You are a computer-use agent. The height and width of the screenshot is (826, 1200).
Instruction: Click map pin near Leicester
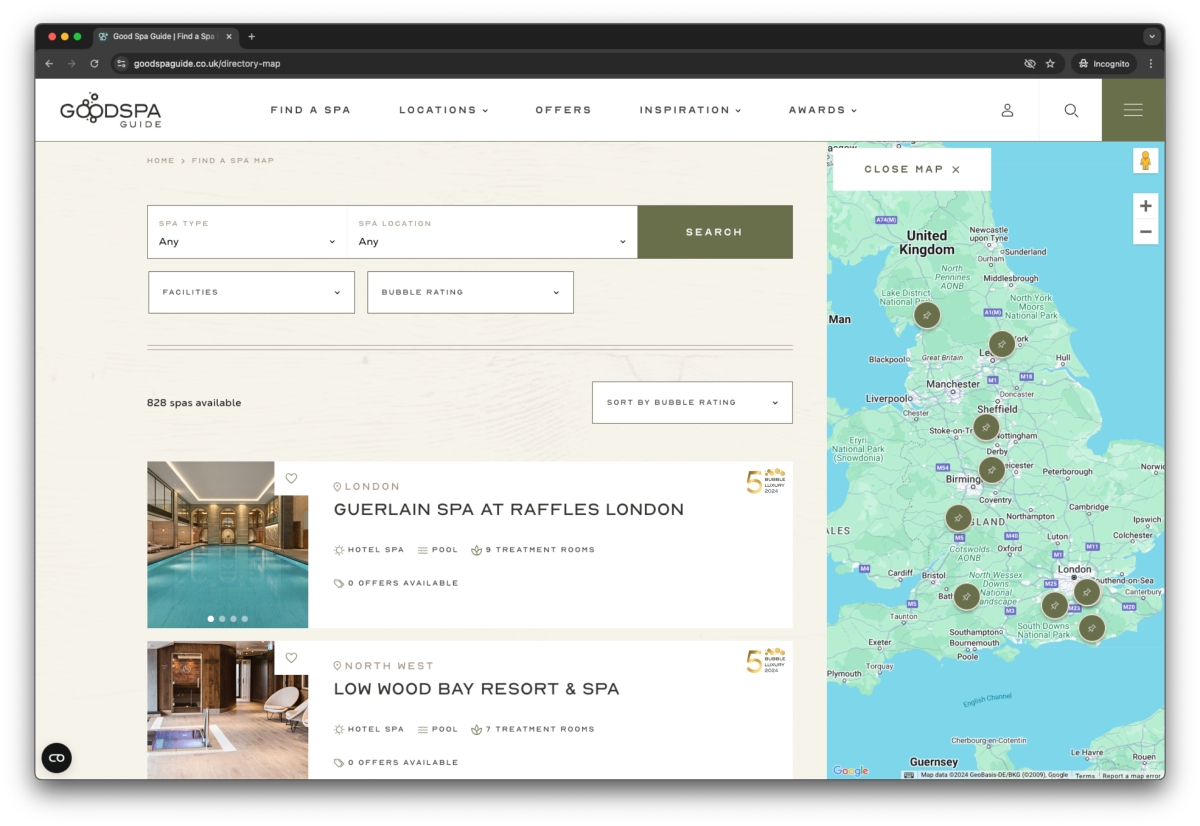tap(992, 470)
